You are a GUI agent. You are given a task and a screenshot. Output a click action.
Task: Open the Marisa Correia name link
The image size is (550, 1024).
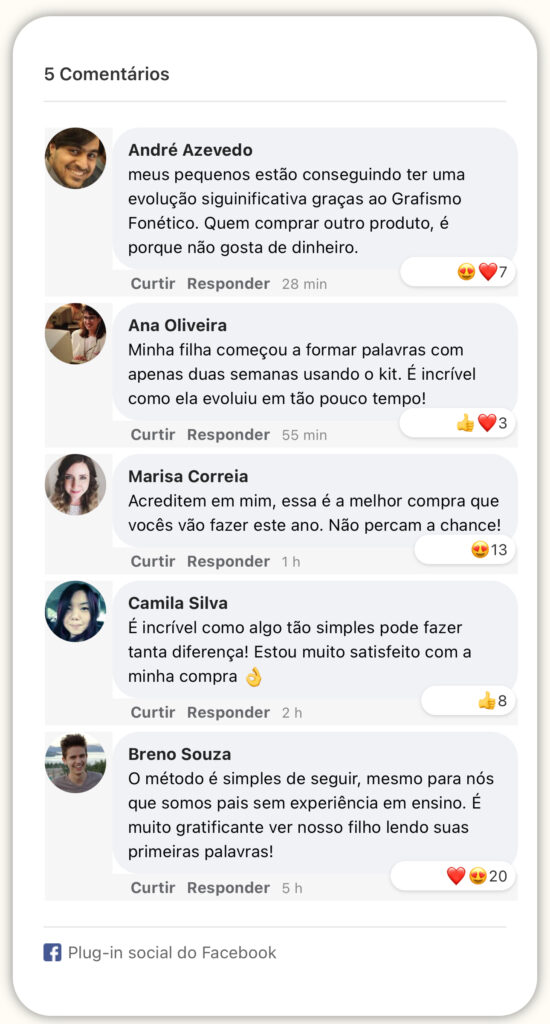tap(188, 477)
